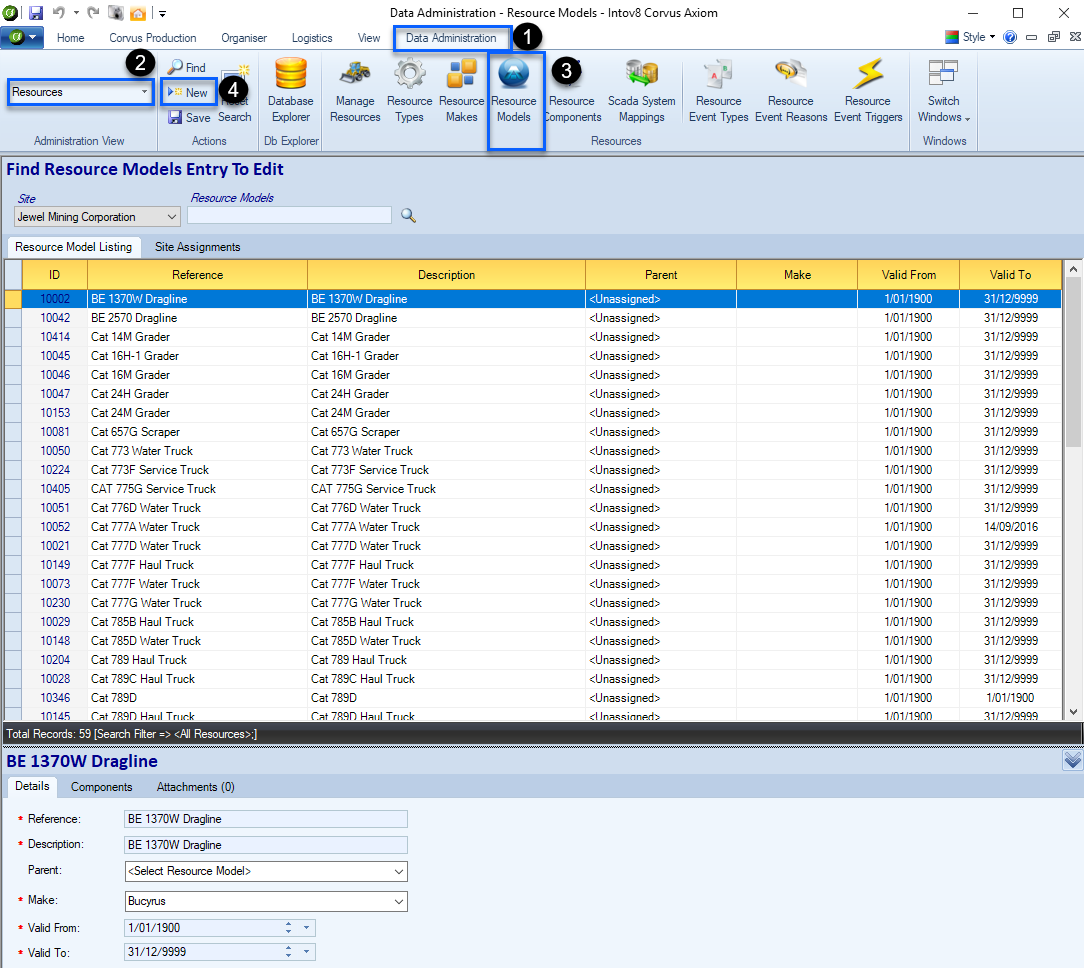The width and height of the screenshot is (1084, 968).
Task: Open Resource Event Triggers
Action: [x=868, y=91]
